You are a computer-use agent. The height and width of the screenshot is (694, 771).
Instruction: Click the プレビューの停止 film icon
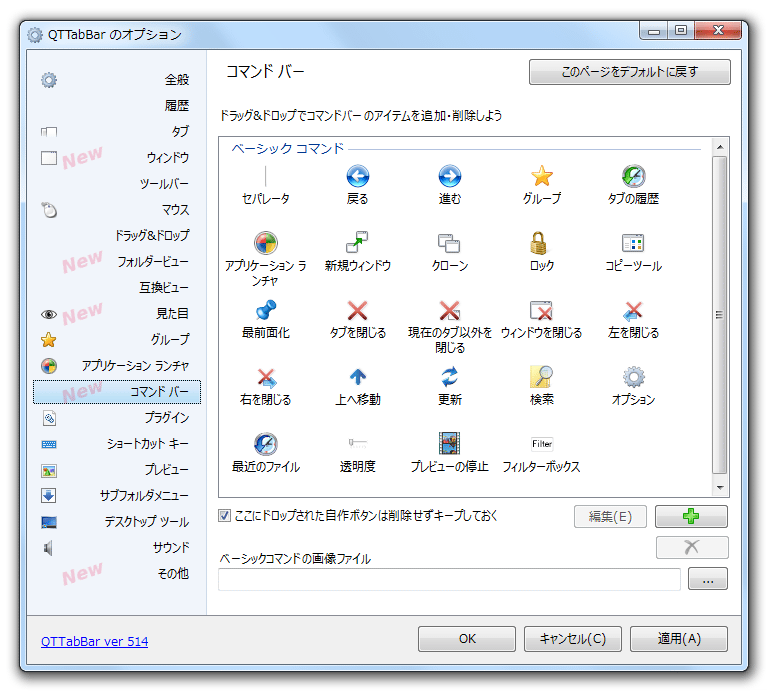449,444
